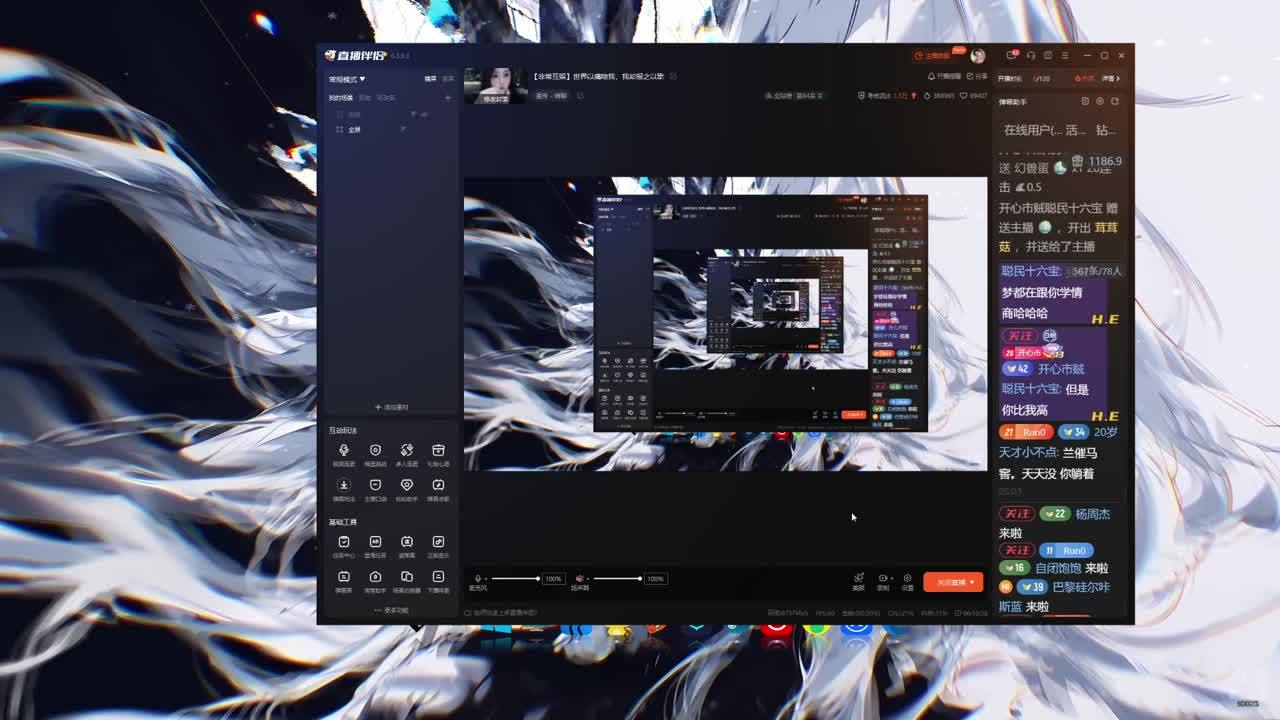Switch to the 竖屏 portrait tab

click(x=447, y=79)
